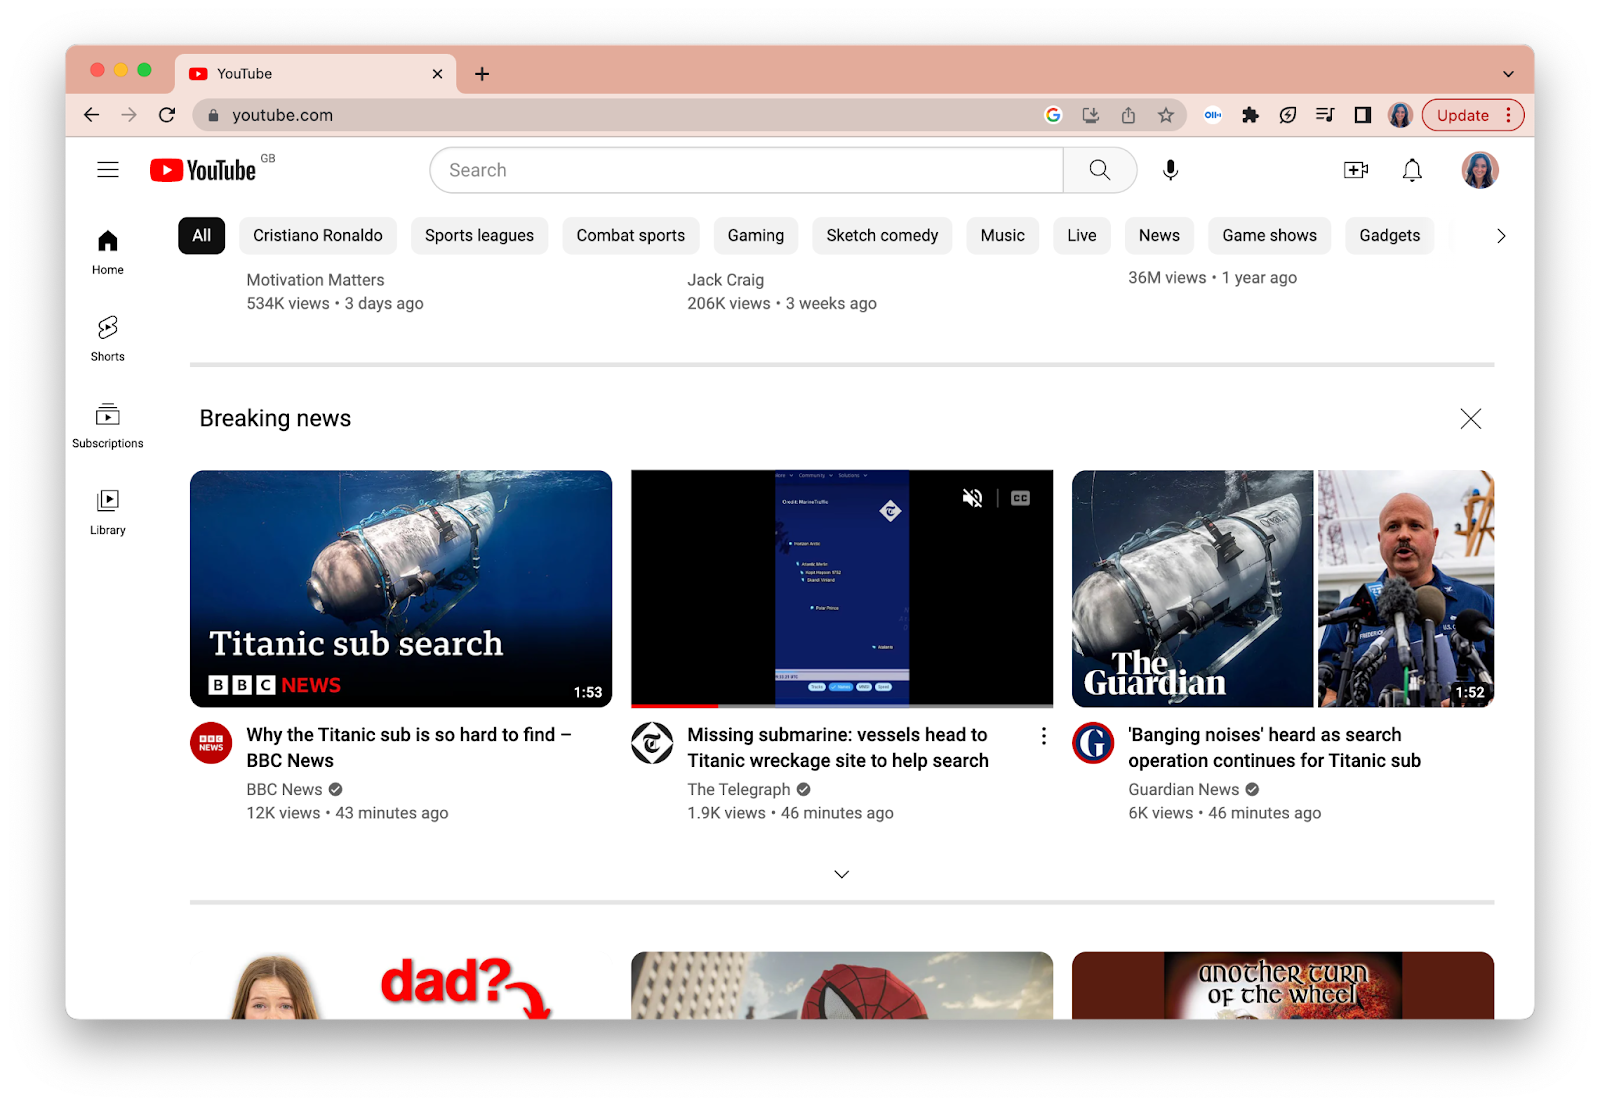
Task: Click the YouTube logo
Action: tap(203, 170)
